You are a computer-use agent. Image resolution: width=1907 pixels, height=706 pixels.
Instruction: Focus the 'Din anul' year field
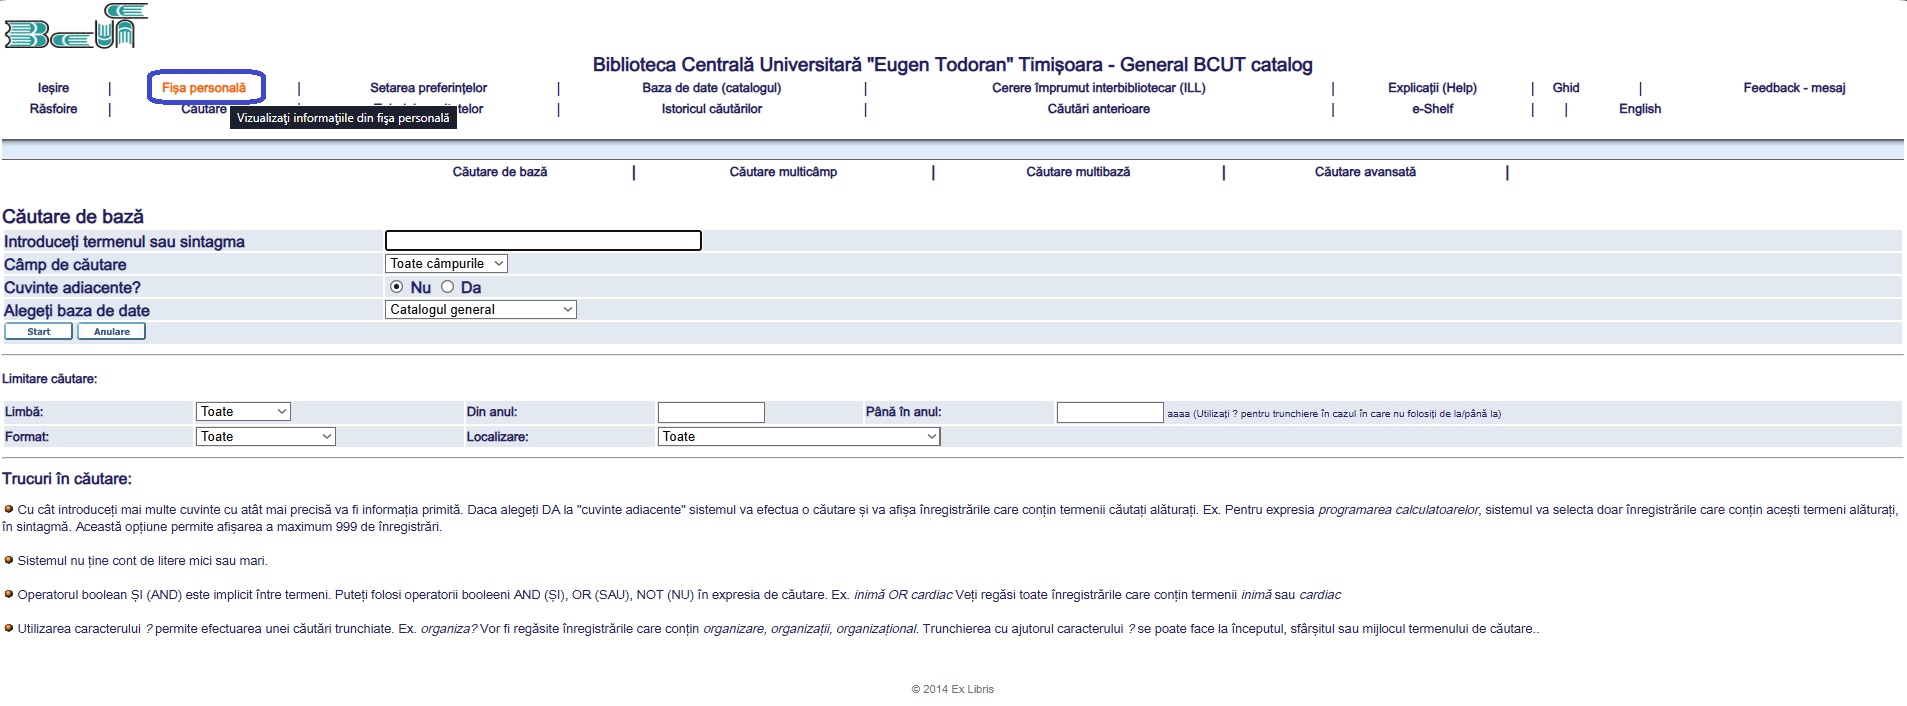coord(710,412)
